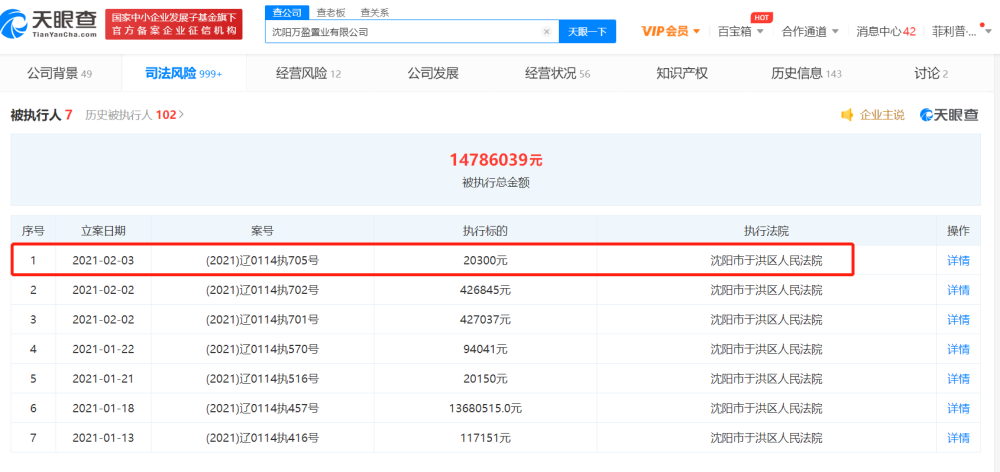
Task: Click the filing date 2021-01-18
Action: tap(103, 408)
